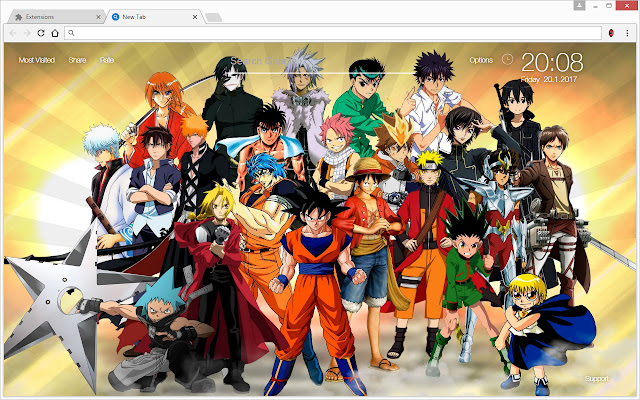
Task: Reload the page with the refresh icon
Action: [41, 33]
